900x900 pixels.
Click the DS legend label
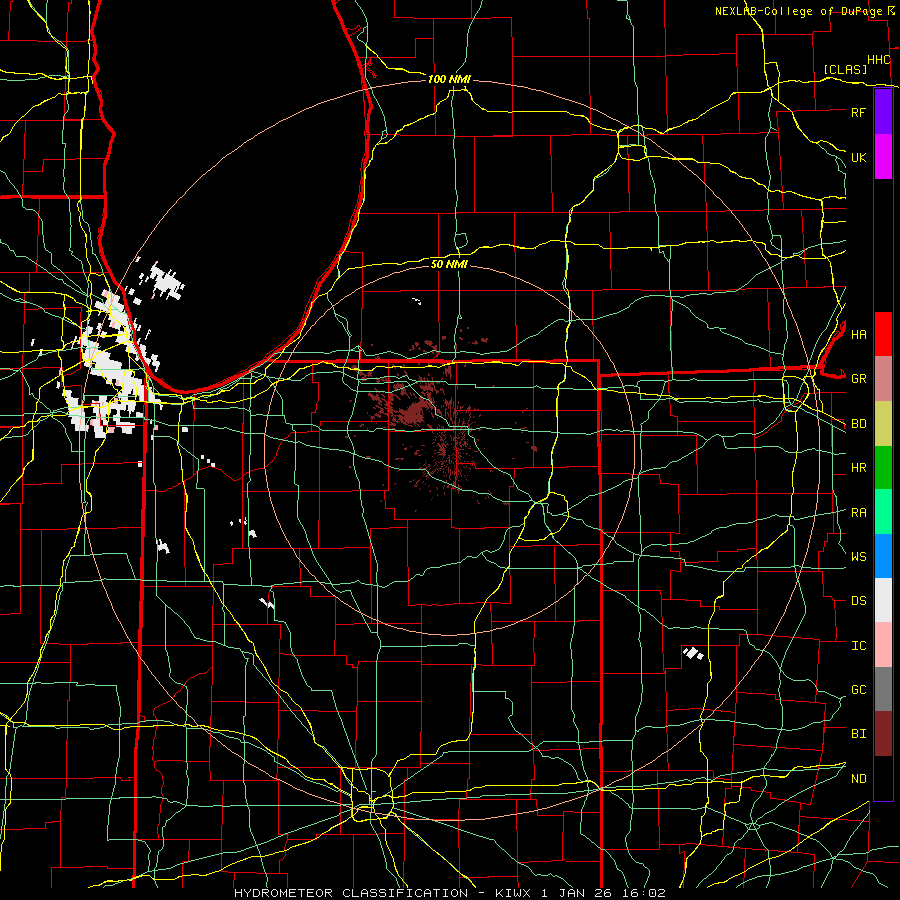pos(858,601)
